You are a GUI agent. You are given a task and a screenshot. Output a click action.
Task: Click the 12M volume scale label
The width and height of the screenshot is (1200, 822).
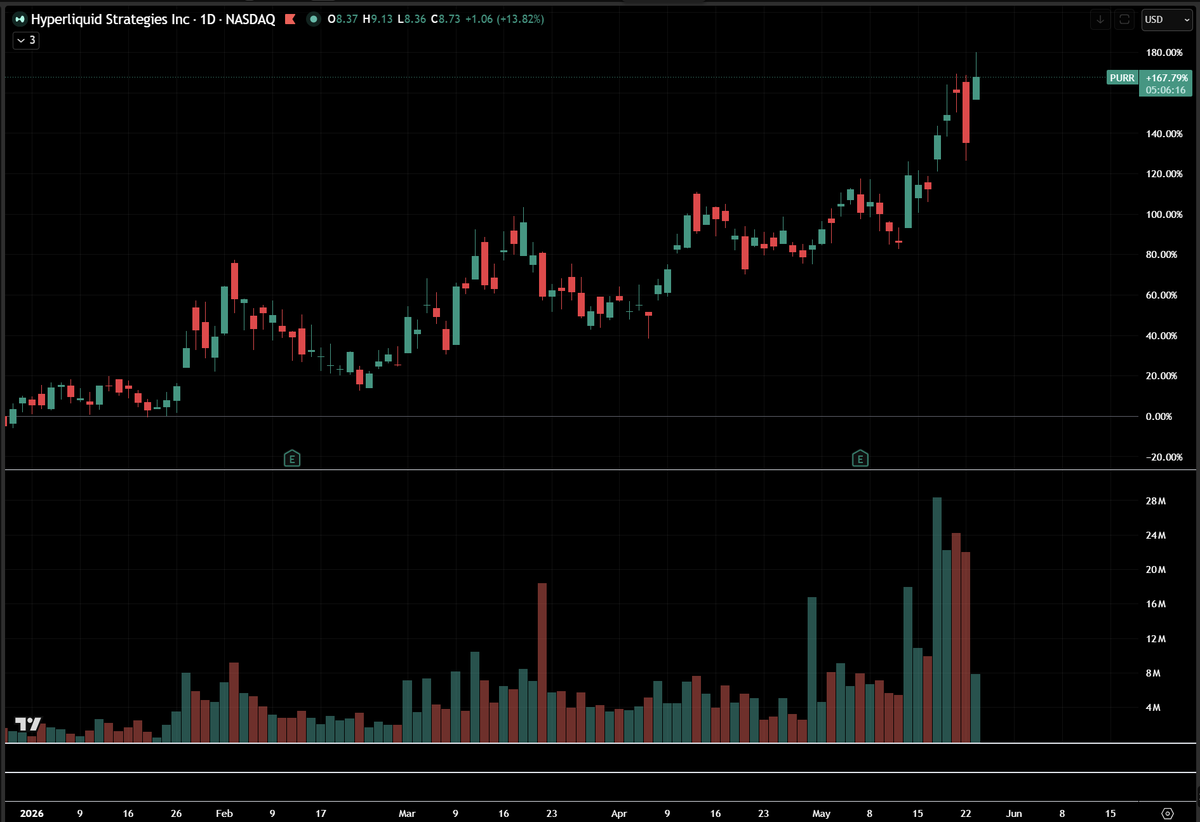click(x=1155, y=639)
